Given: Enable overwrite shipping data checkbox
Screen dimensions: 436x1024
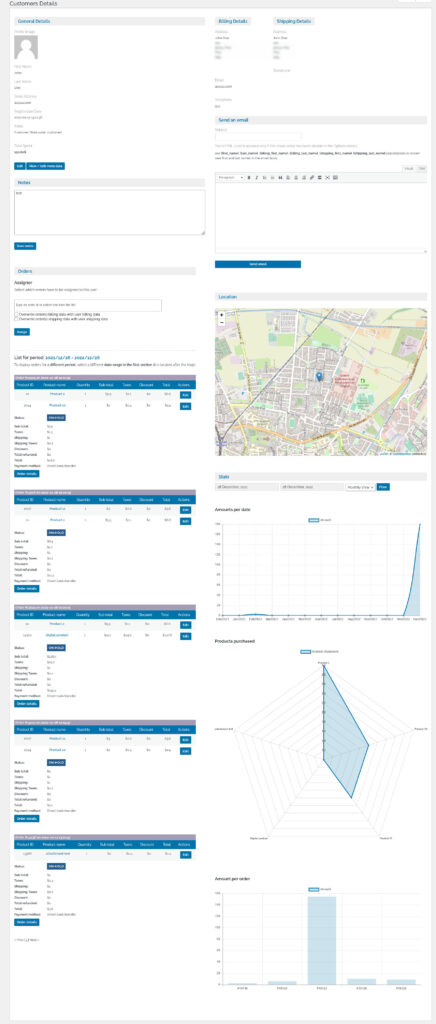Looking at the screenshot, I should click(16, 319).
